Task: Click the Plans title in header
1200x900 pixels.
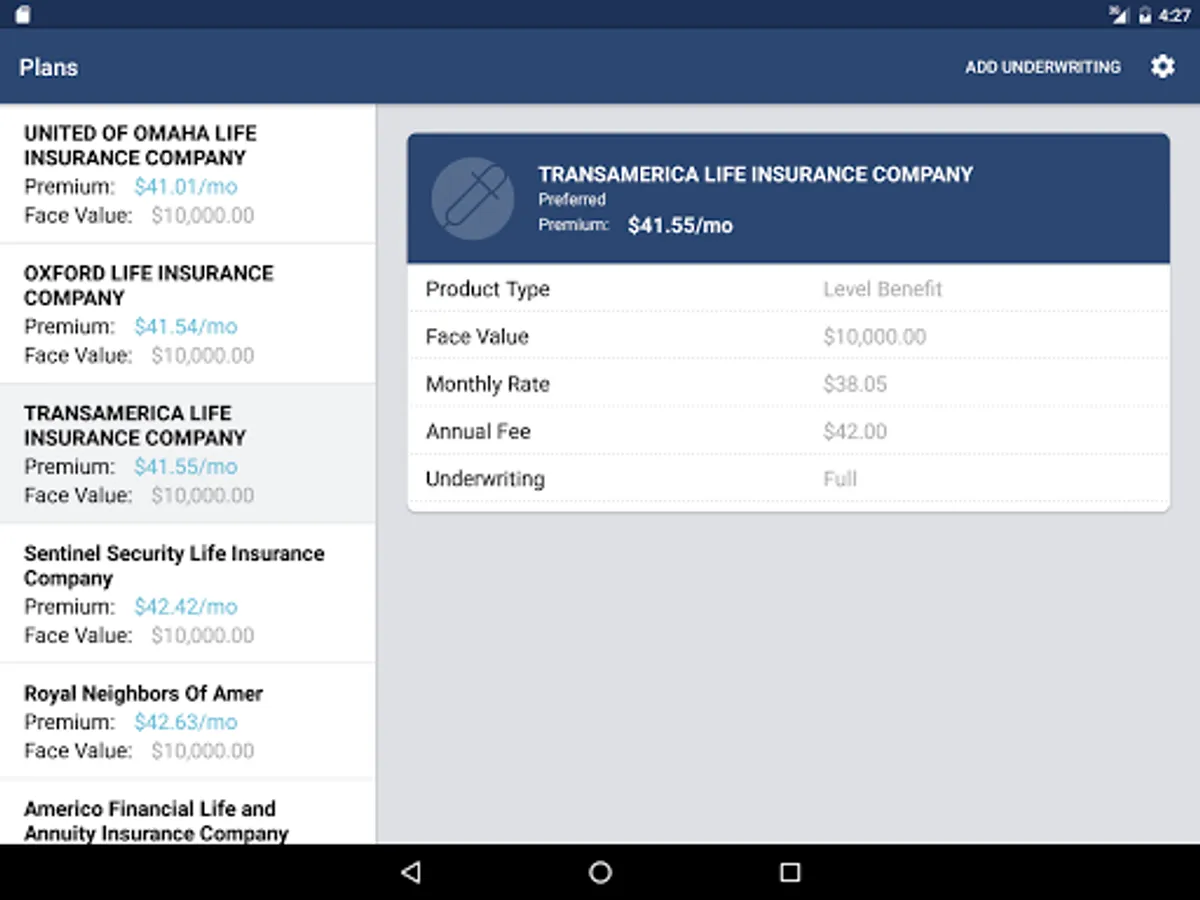Action: click(48, 67)
